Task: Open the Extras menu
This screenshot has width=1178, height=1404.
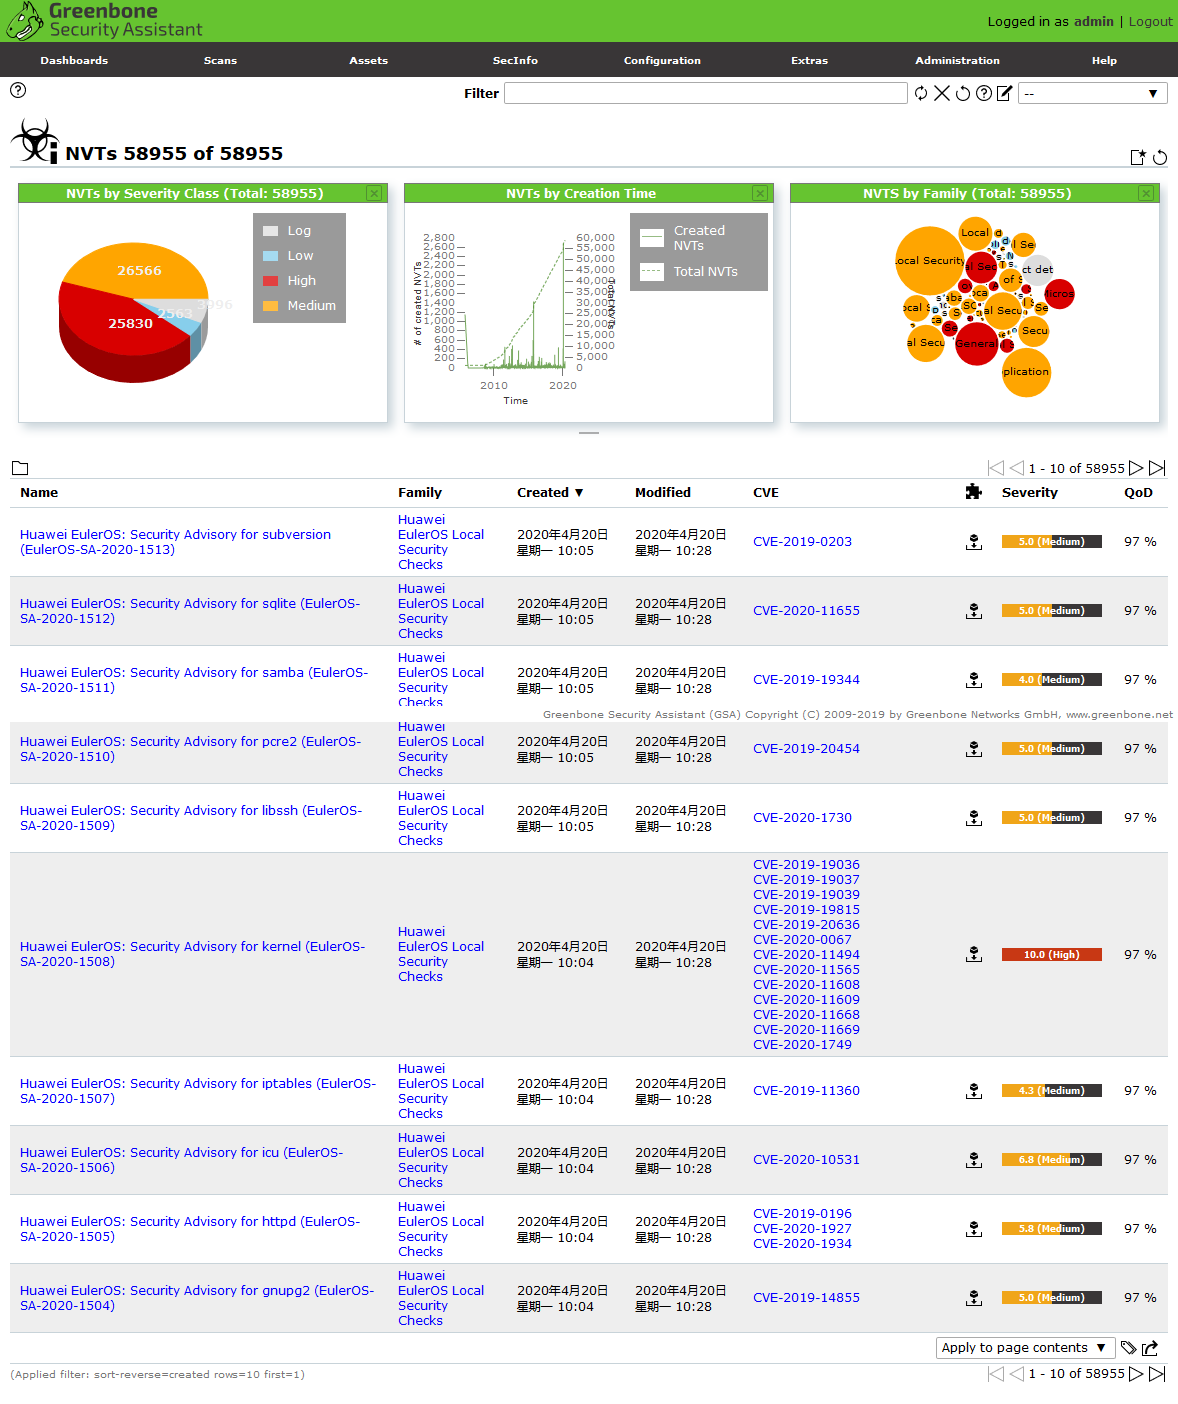Action: coord(809,60)
